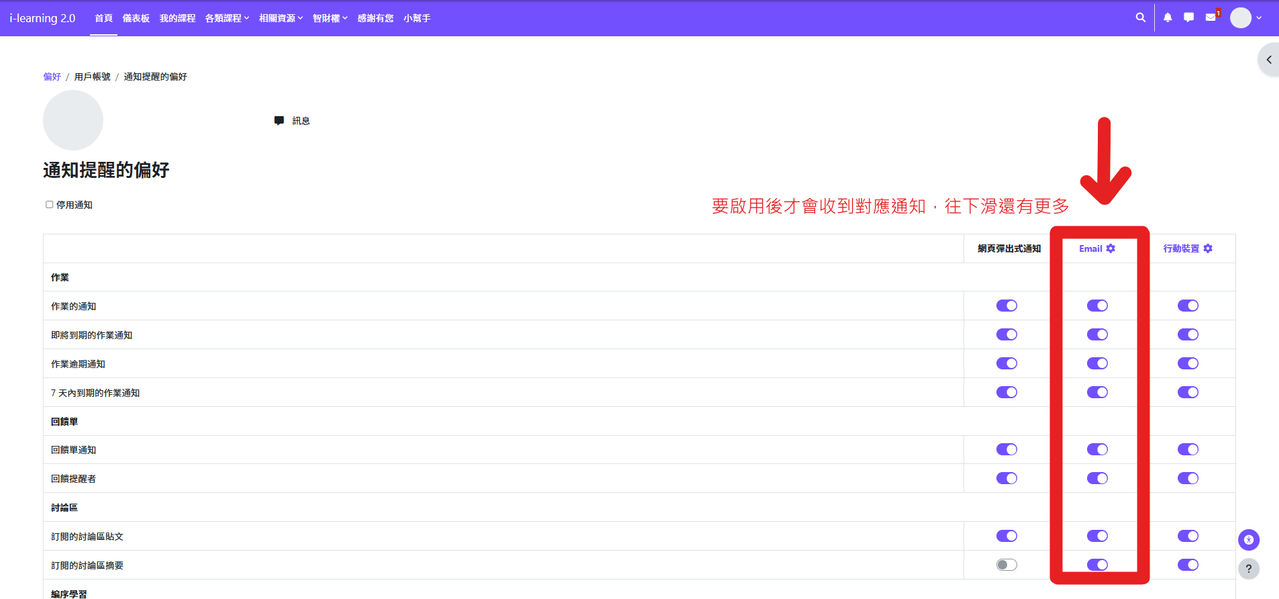
Task: Click the 通知提醒的偏好 breadcrumb item
Action: coord(155,77)
